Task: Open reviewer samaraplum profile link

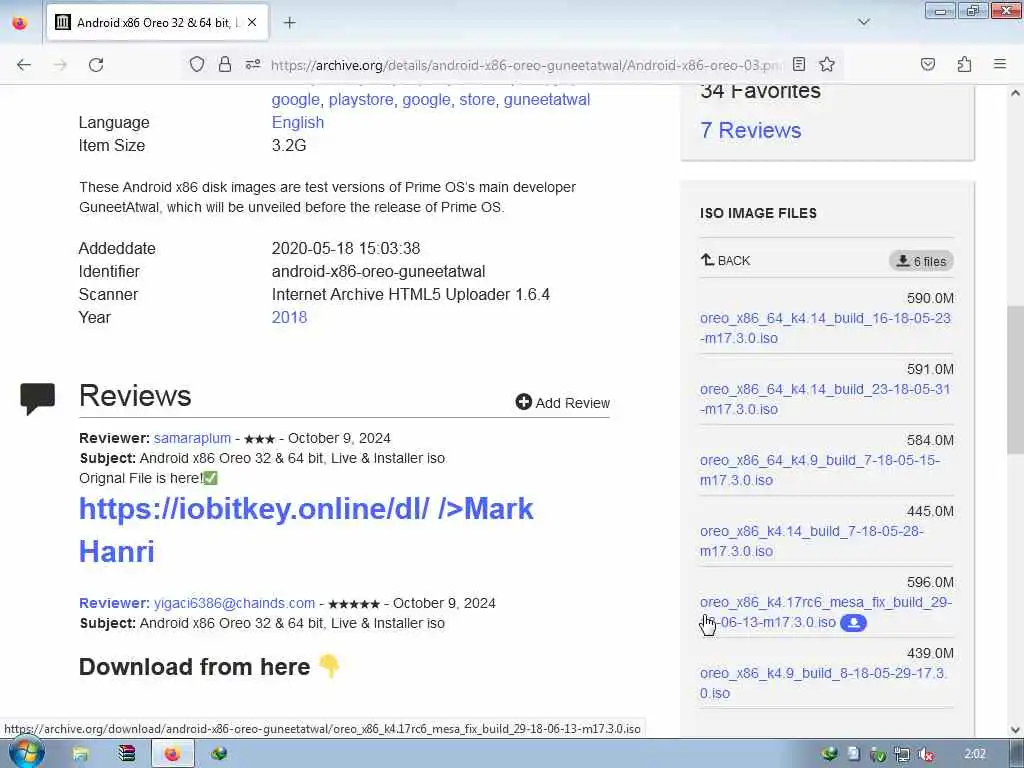Action: pyautogui.click(x=192, y=438)
